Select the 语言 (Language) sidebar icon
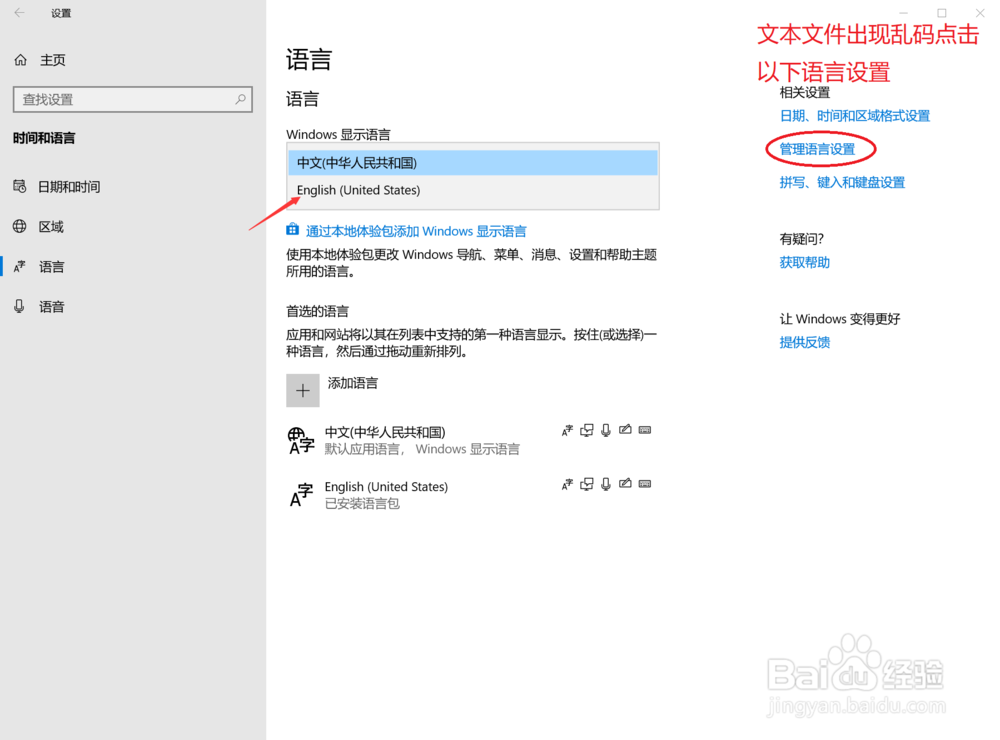This screenshot has height=740, width=1000. (22, 266)
